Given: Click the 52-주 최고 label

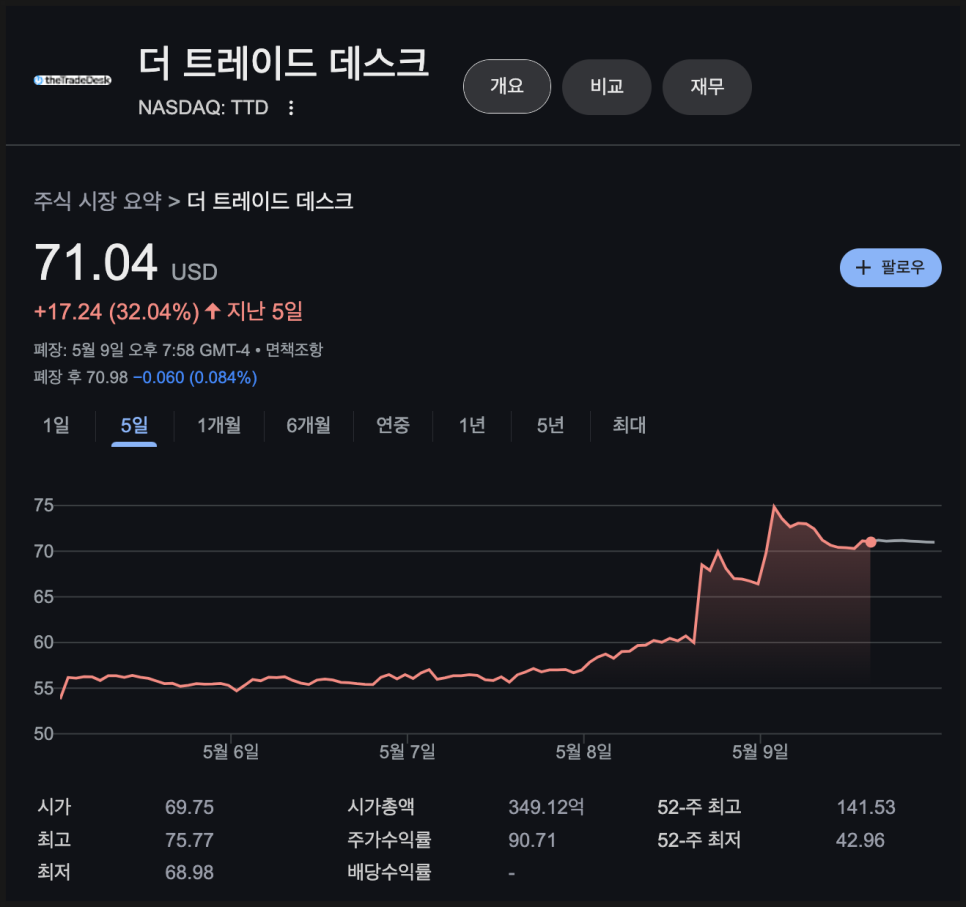Looking at the screenshot, I should 699,807.
